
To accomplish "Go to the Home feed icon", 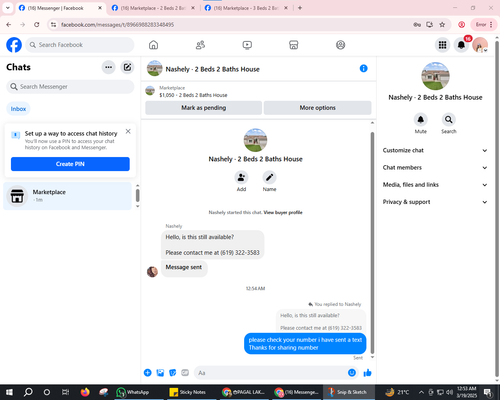I will pos(153,45).
